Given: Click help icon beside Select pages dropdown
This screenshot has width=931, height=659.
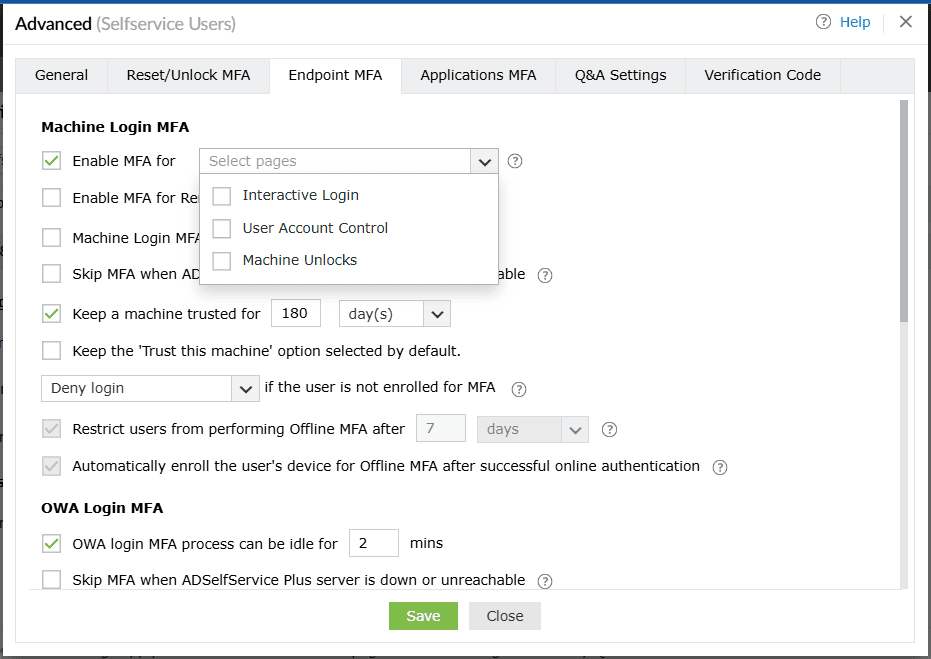Looking at the screenshot, I should [515, 161].
